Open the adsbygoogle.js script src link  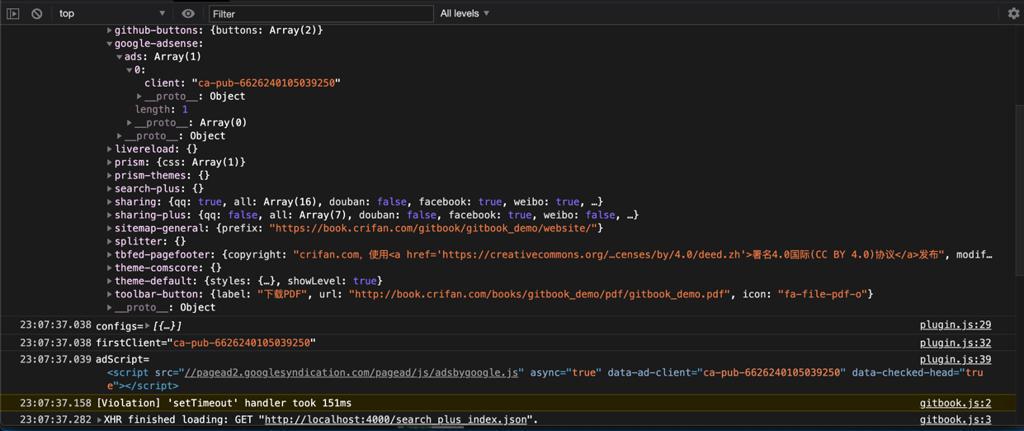[351, 373]
